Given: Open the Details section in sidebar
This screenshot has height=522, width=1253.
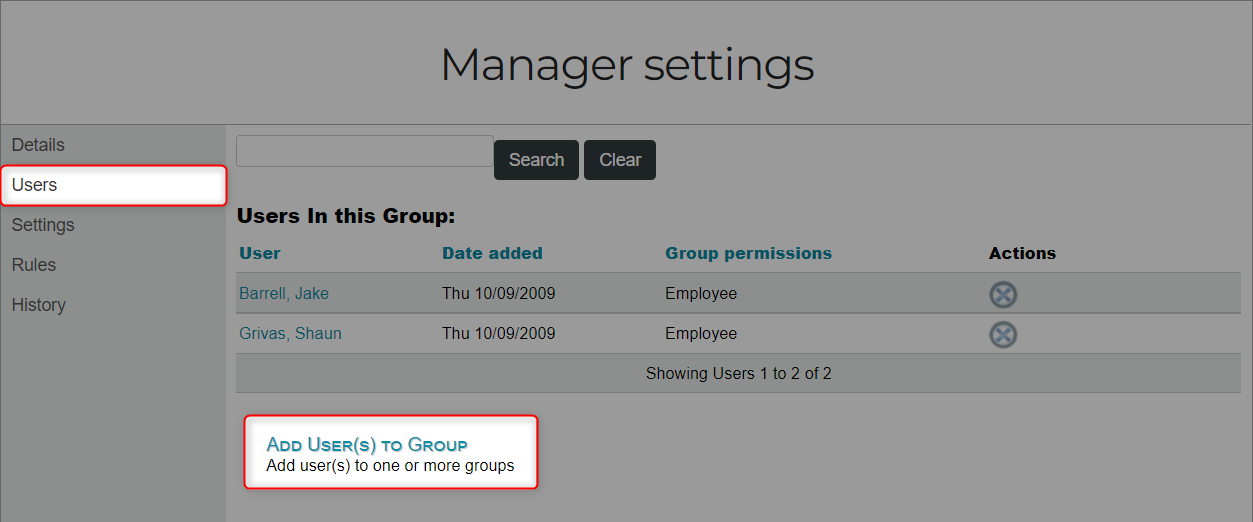Looking at the screenshot, I should point(38,145).
